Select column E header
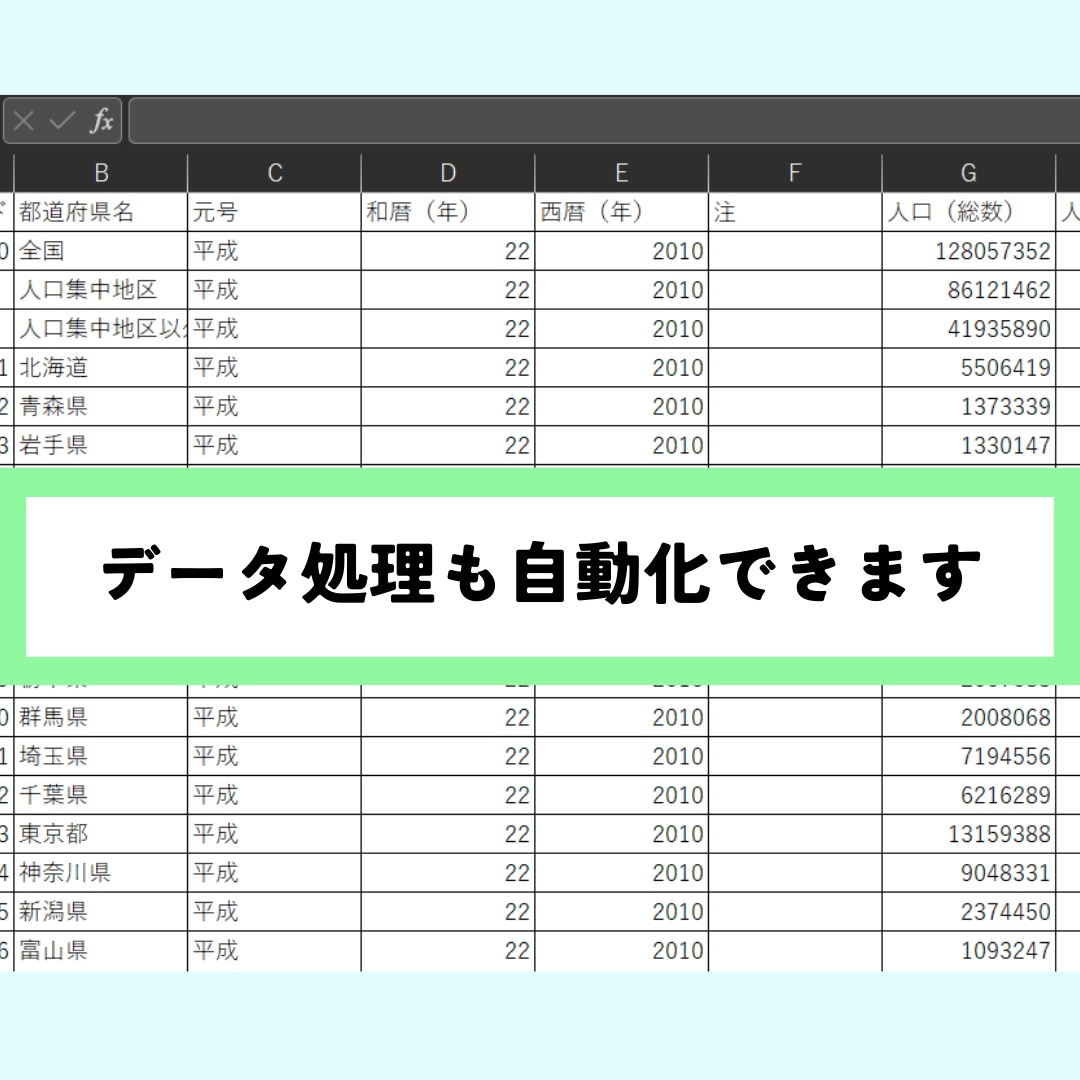 coord(622,173)
